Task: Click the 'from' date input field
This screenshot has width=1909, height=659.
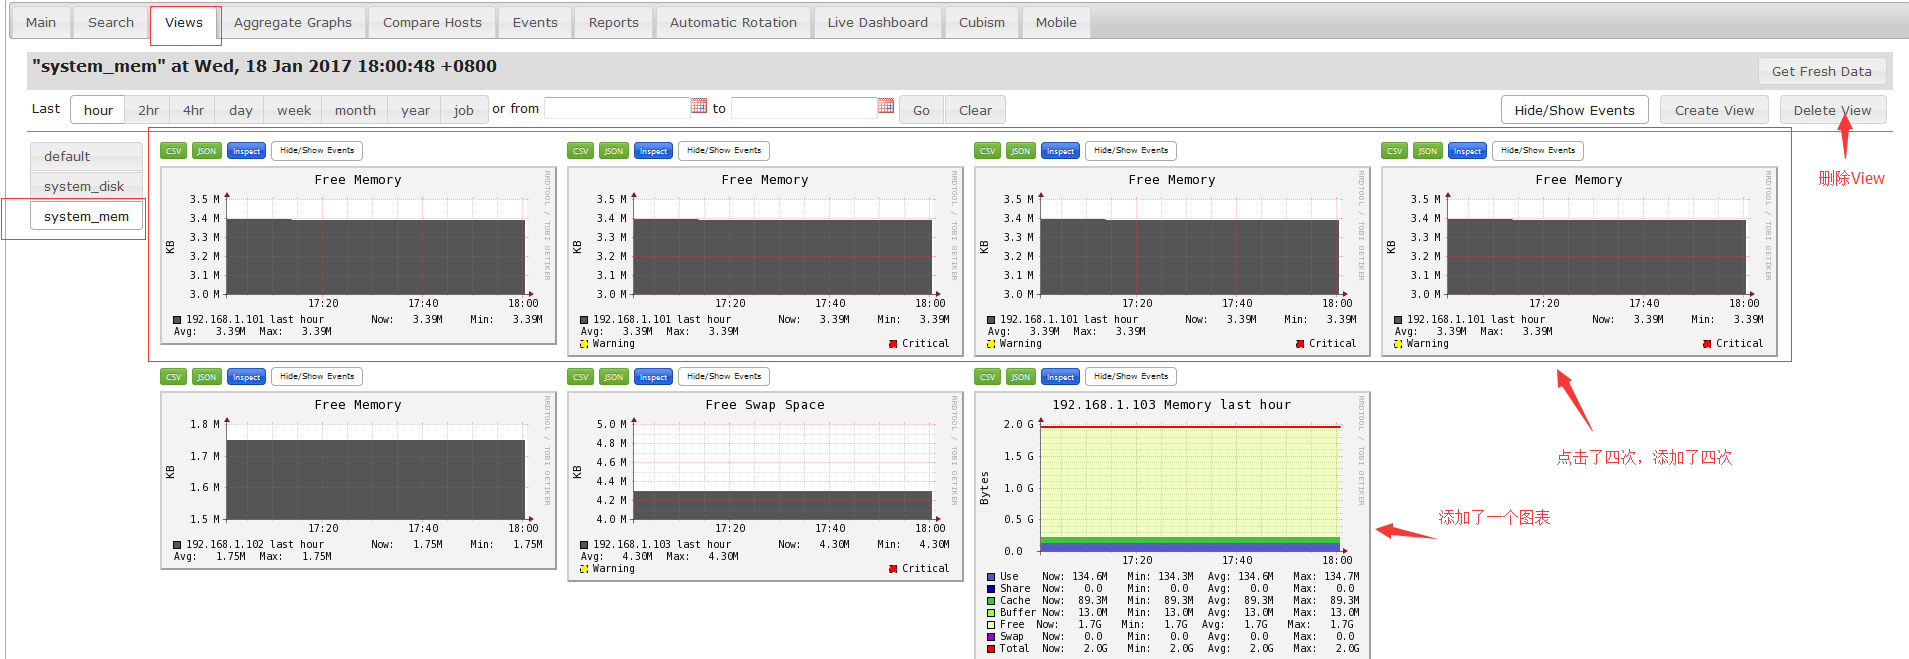Action: pos(616,108)
